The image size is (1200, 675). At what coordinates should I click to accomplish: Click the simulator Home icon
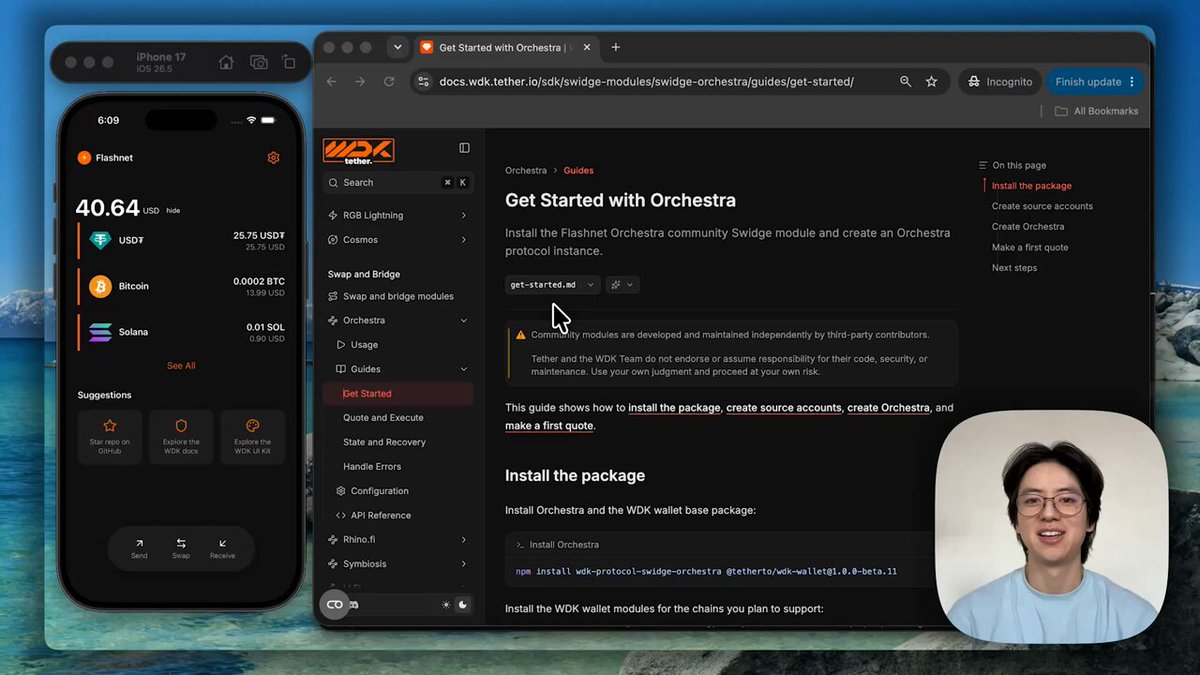pyautogui.click(x=226, y=62)
